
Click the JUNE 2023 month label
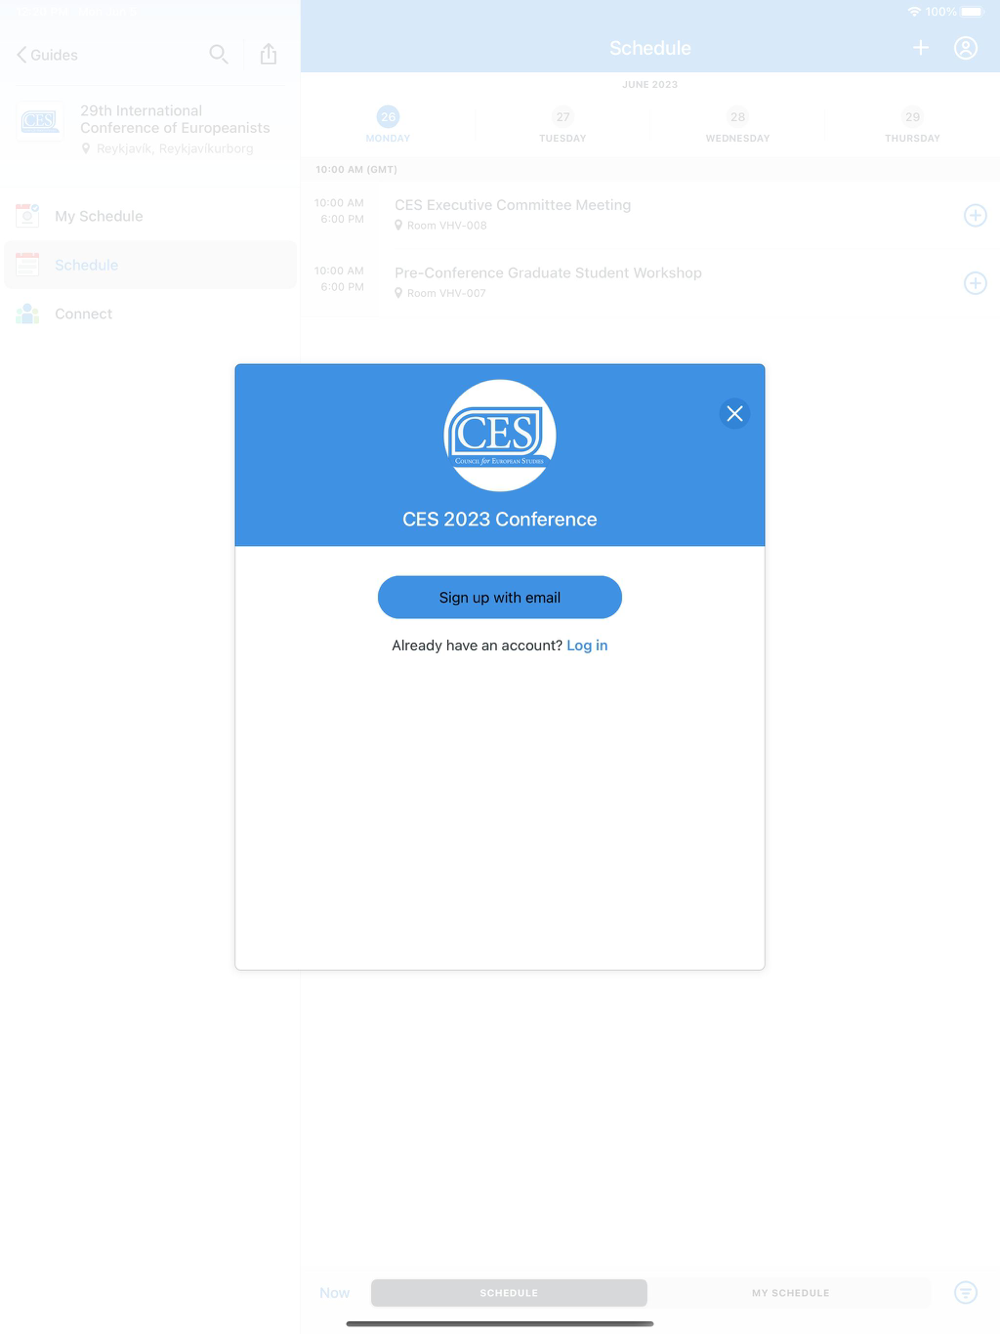click(x=650, y=85)
